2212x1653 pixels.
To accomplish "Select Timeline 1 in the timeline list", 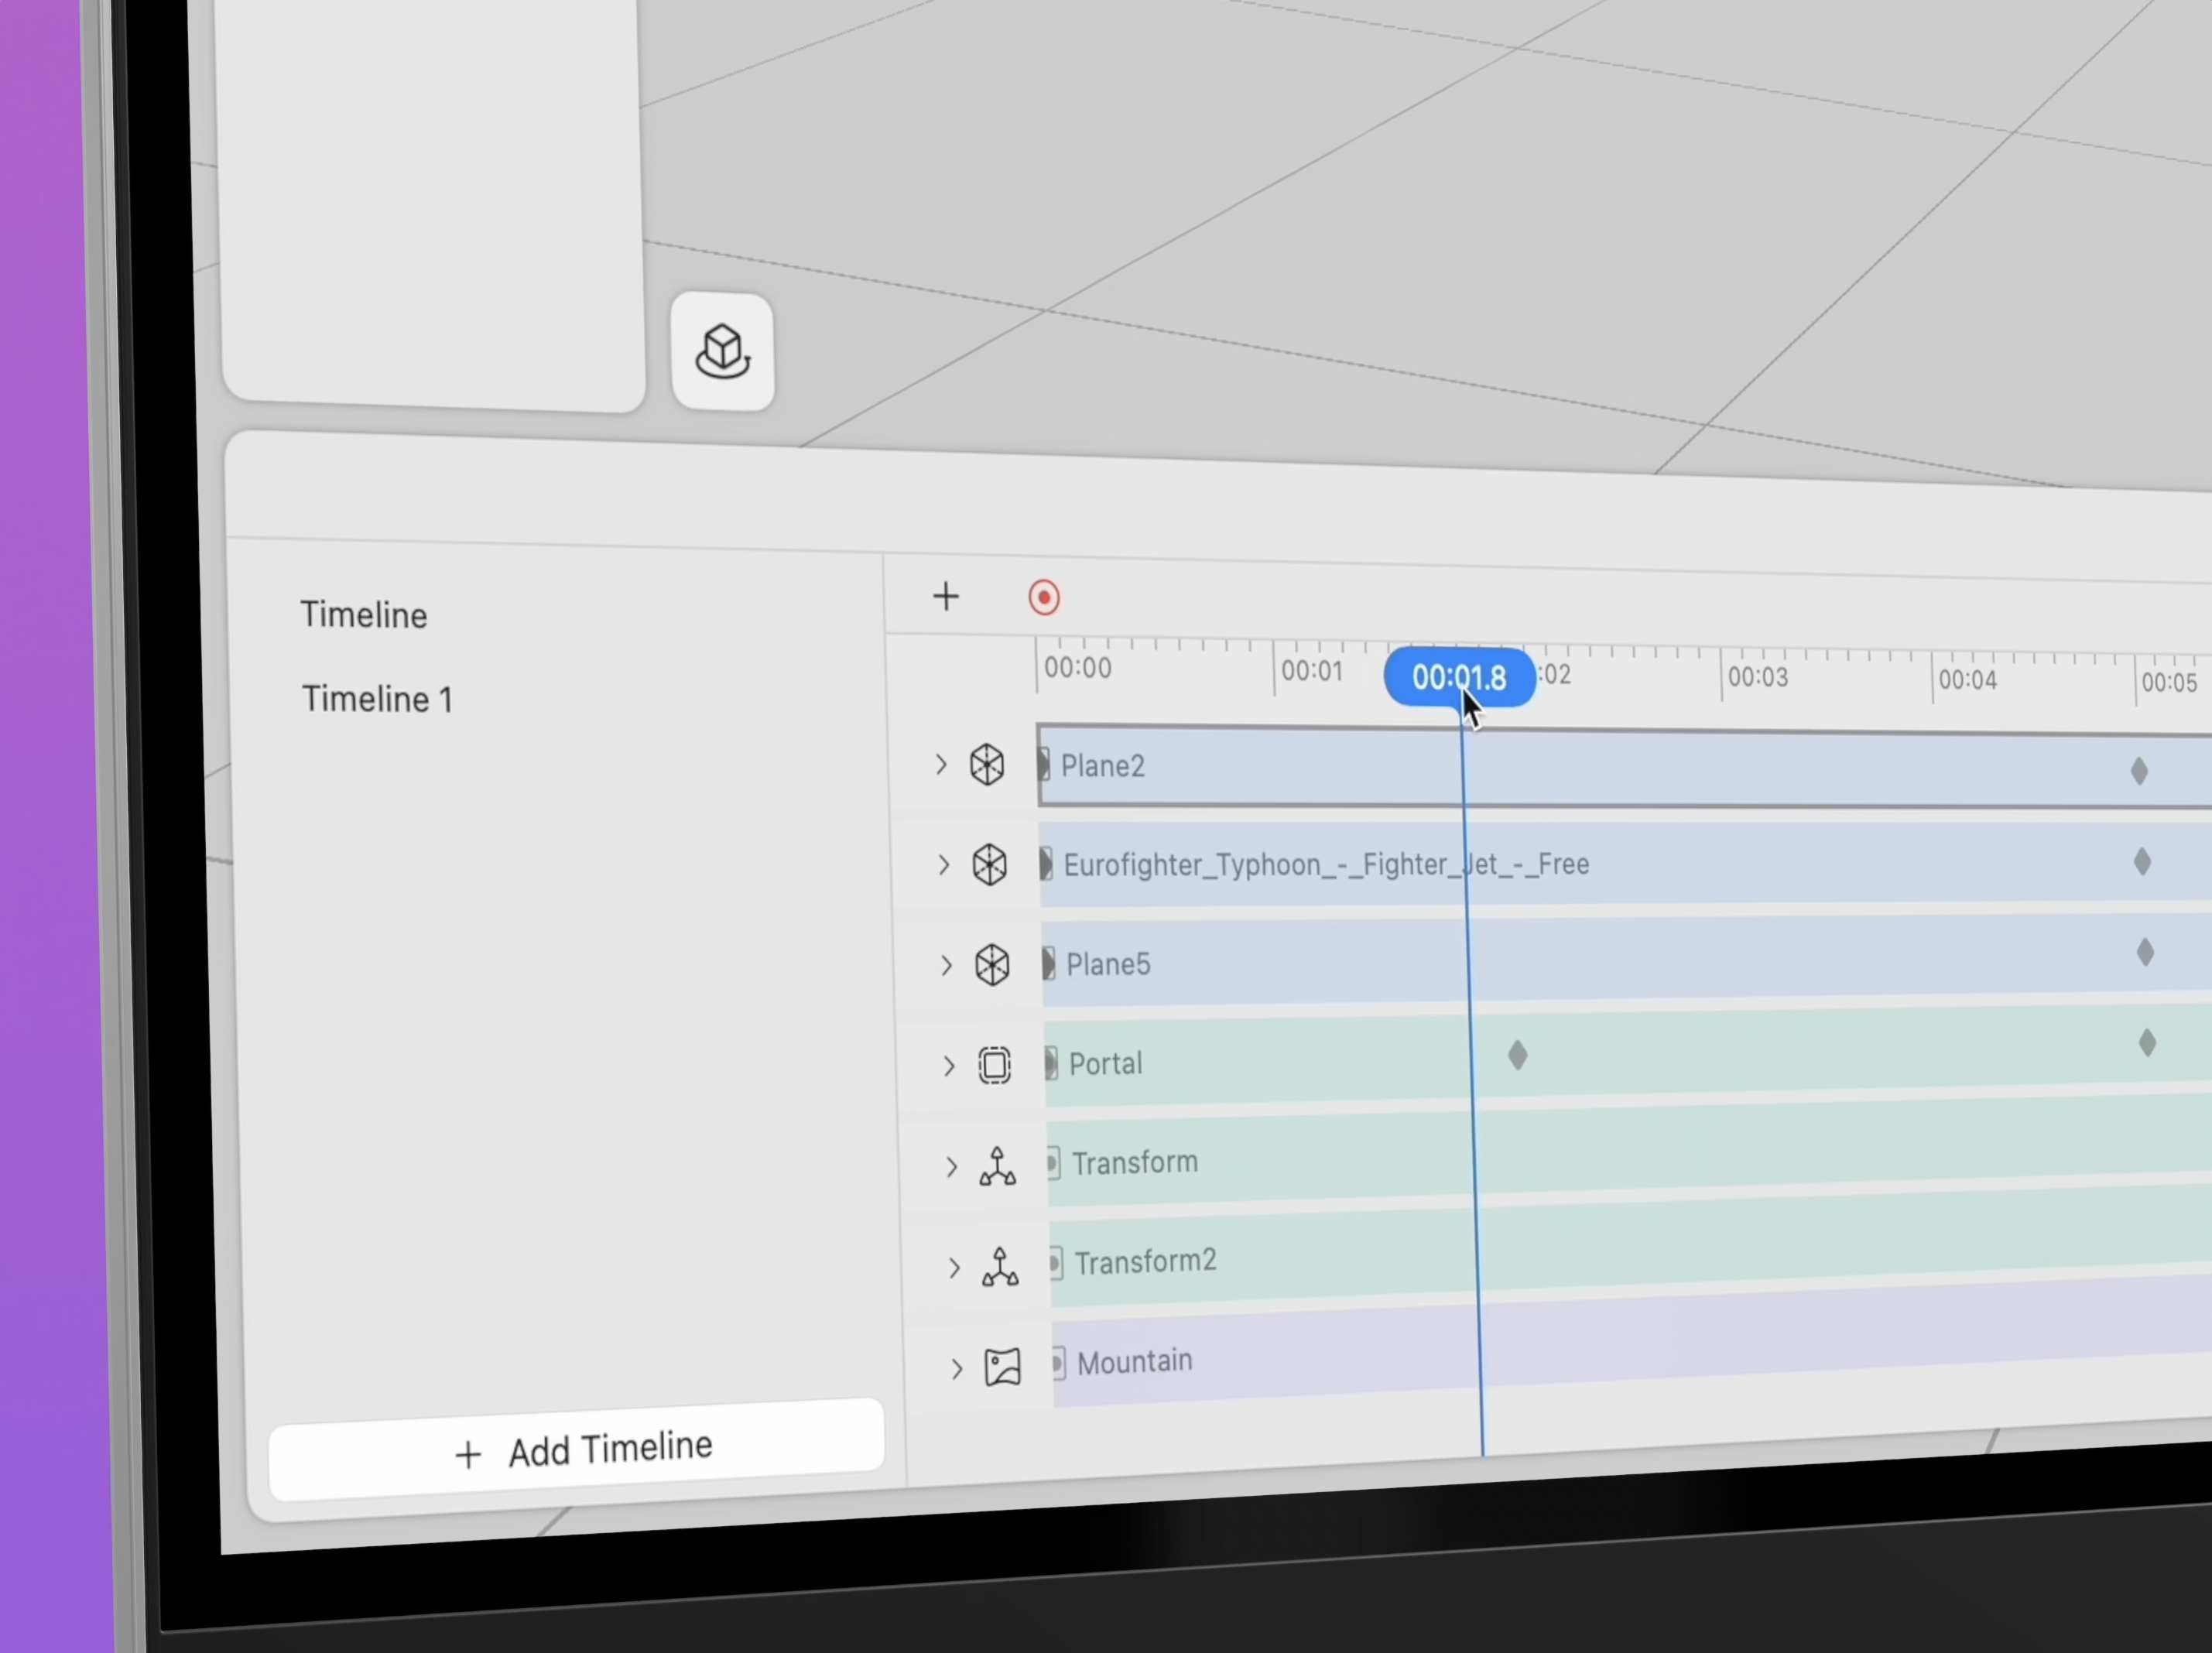I will pos(377,699).
